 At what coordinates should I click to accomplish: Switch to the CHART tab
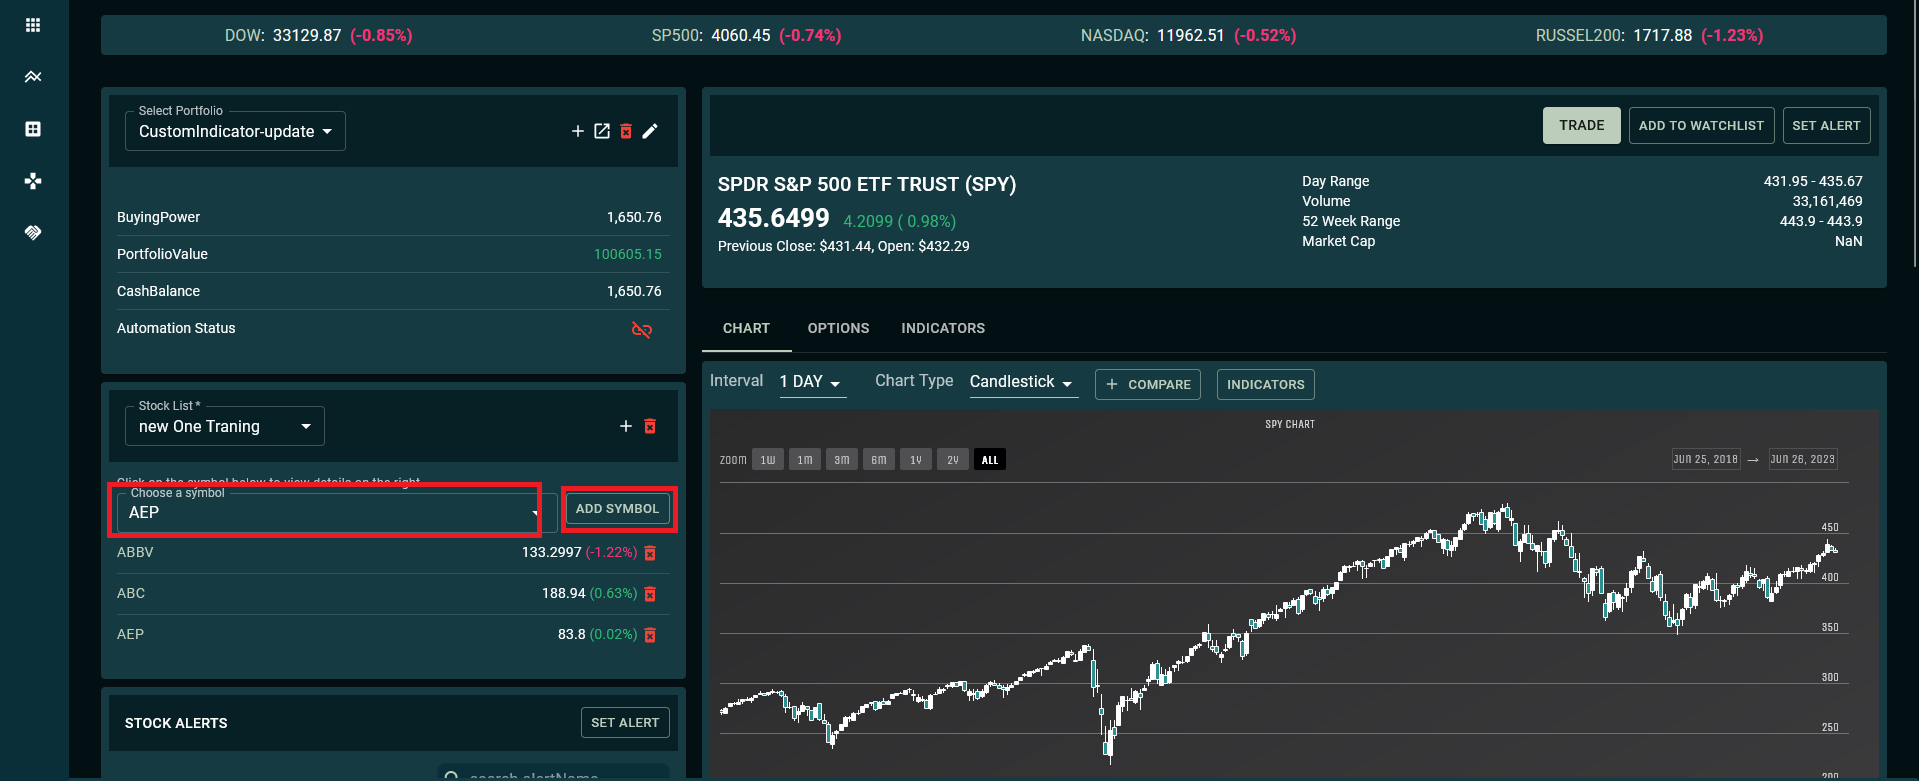[x=746, y=328]
